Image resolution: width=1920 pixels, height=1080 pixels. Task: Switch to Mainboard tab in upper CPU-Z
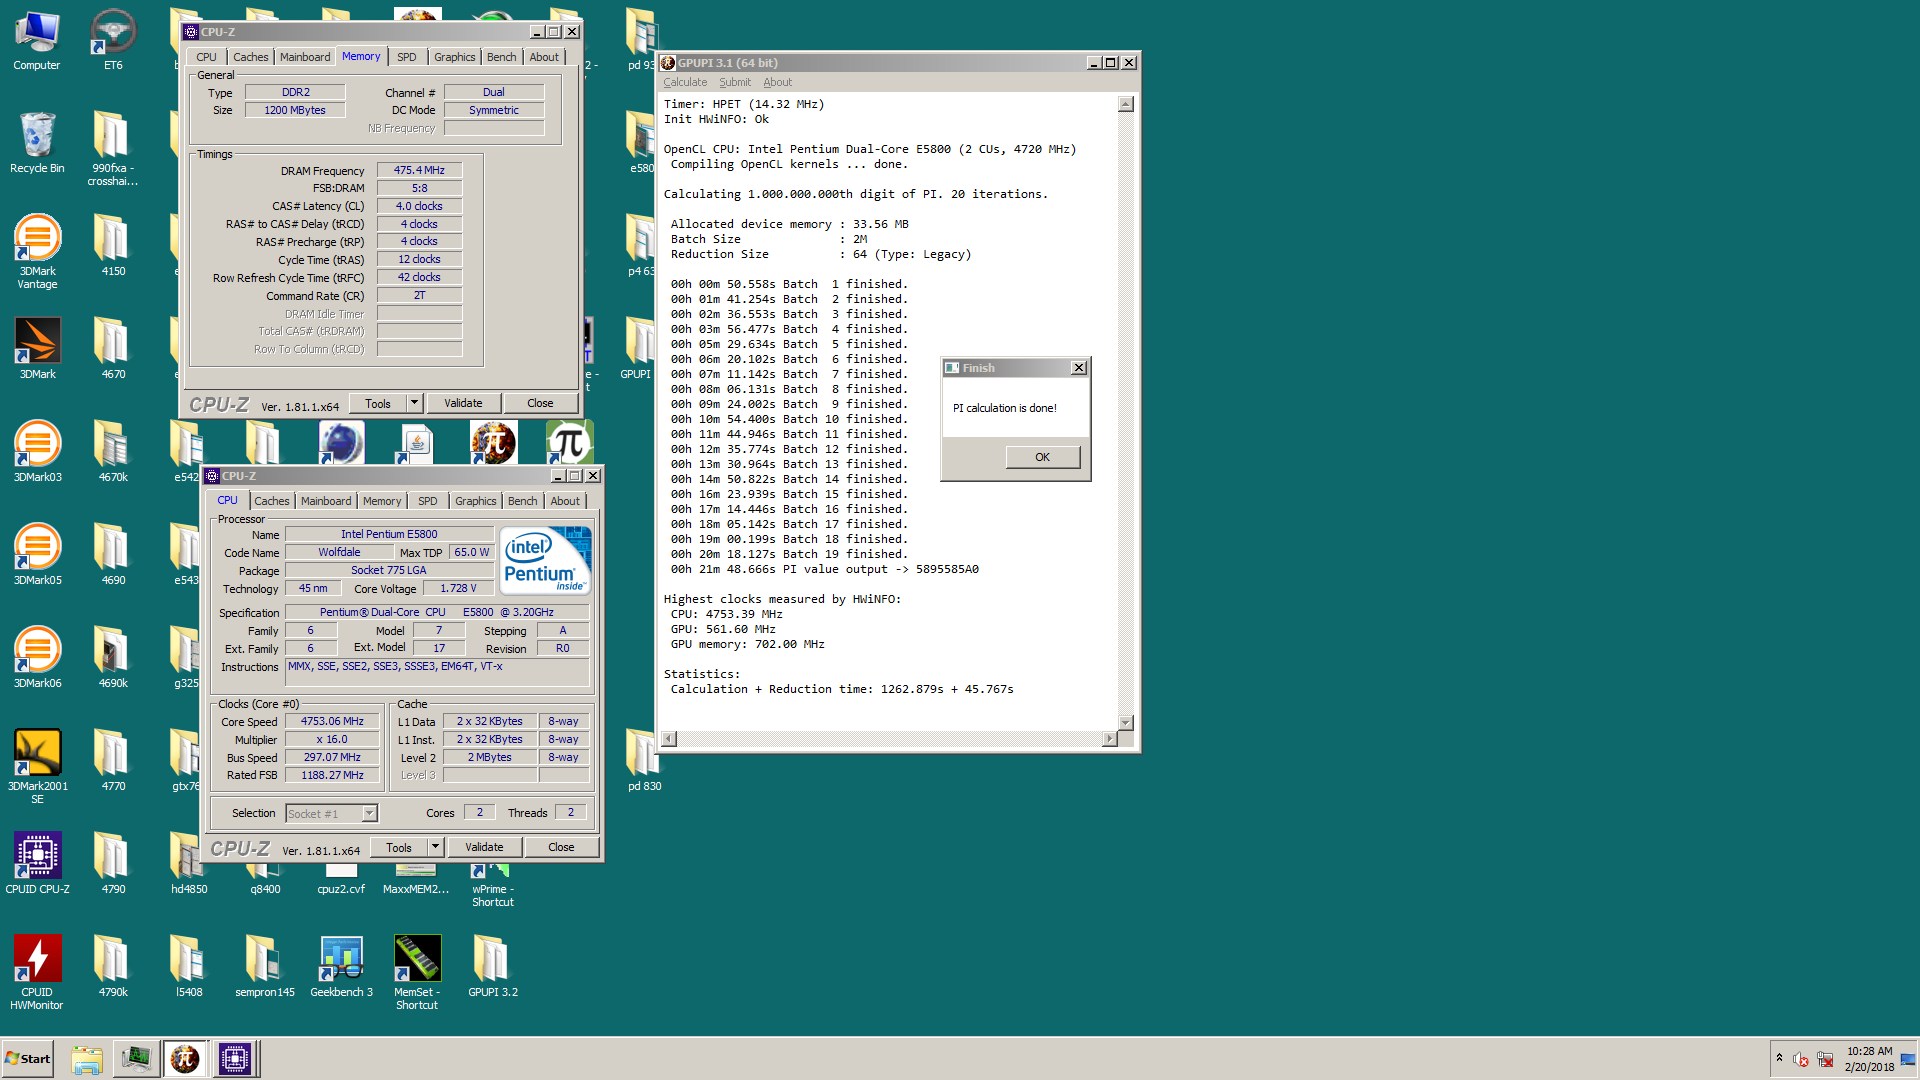click(305, 57)
